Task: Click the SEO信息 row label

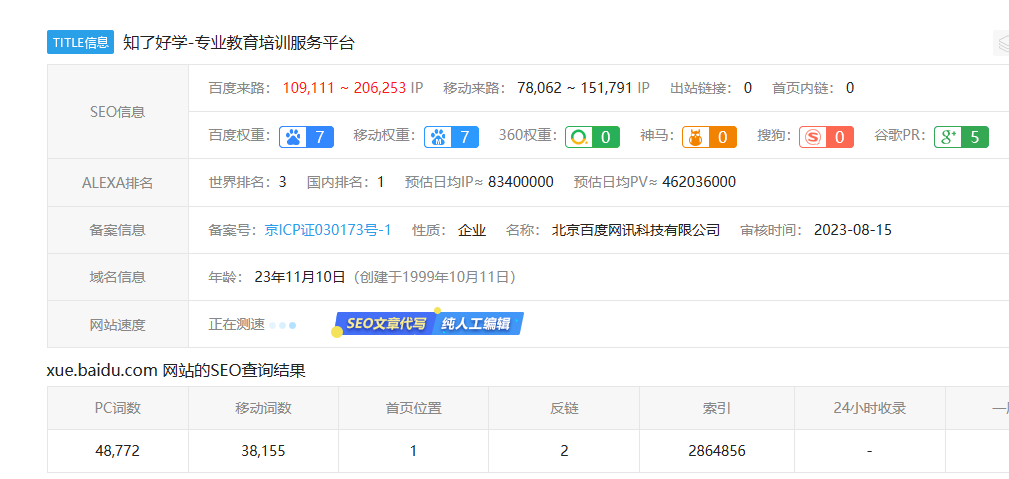Action: point(118,111)
